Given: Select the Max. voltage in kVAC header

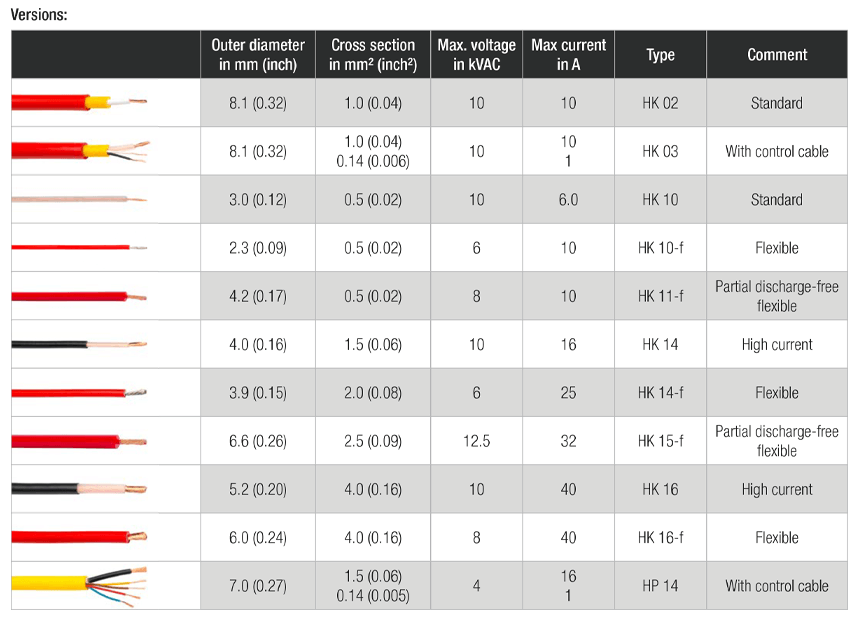Looking at the screenshot, I should (x=477, y=54).
